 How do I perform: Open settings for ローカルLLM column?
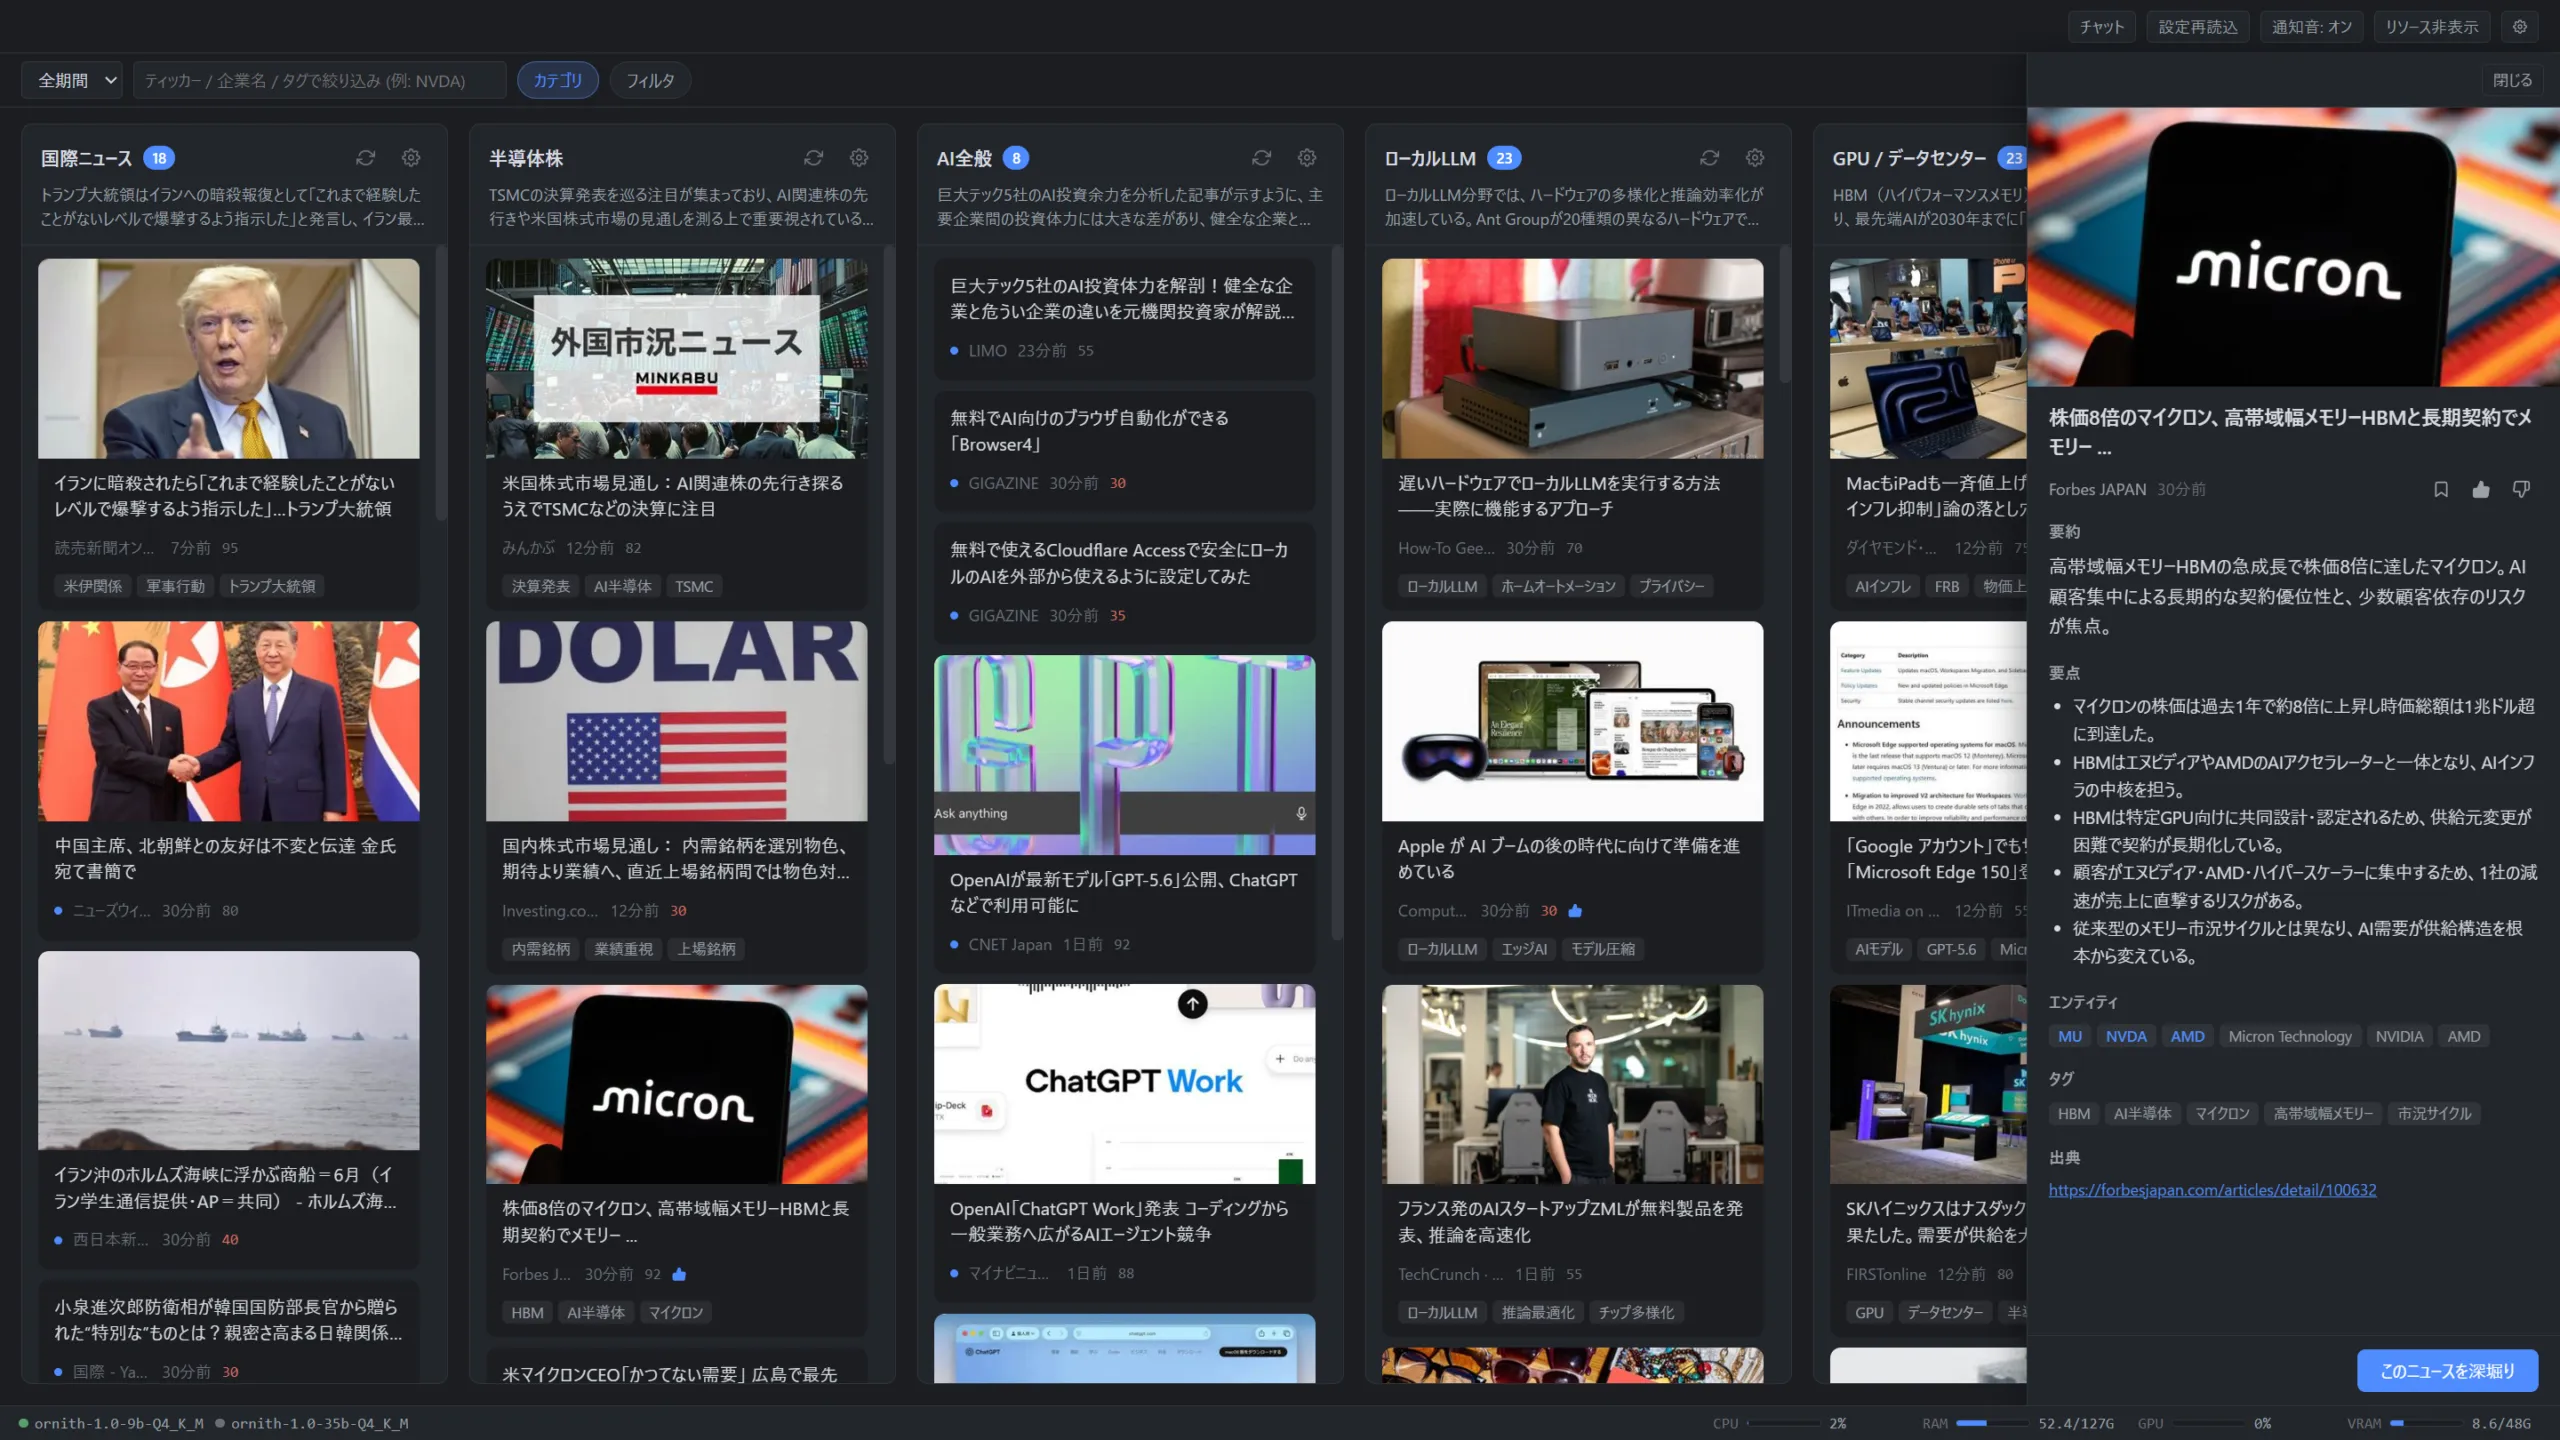1755,158
